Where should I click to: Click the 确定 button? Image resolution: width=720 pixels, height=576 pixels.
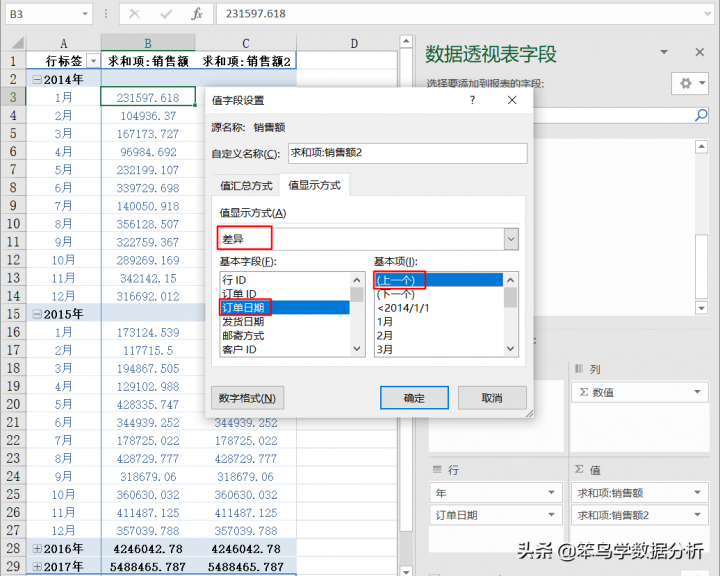[x=414, y=398]
